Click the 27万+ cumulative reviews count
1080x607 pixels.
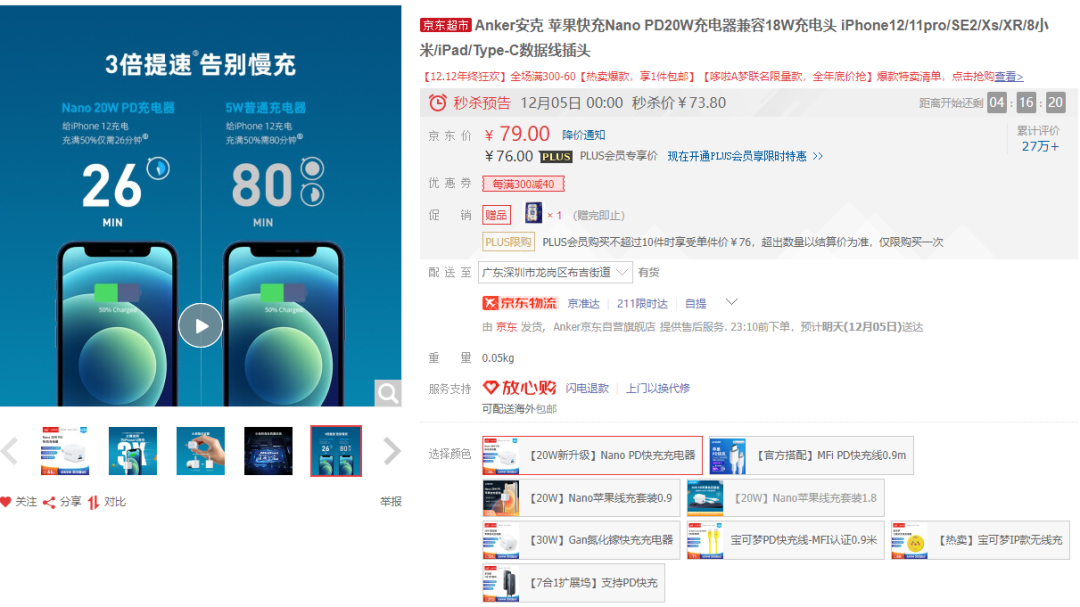click(x=1040, y=146)
